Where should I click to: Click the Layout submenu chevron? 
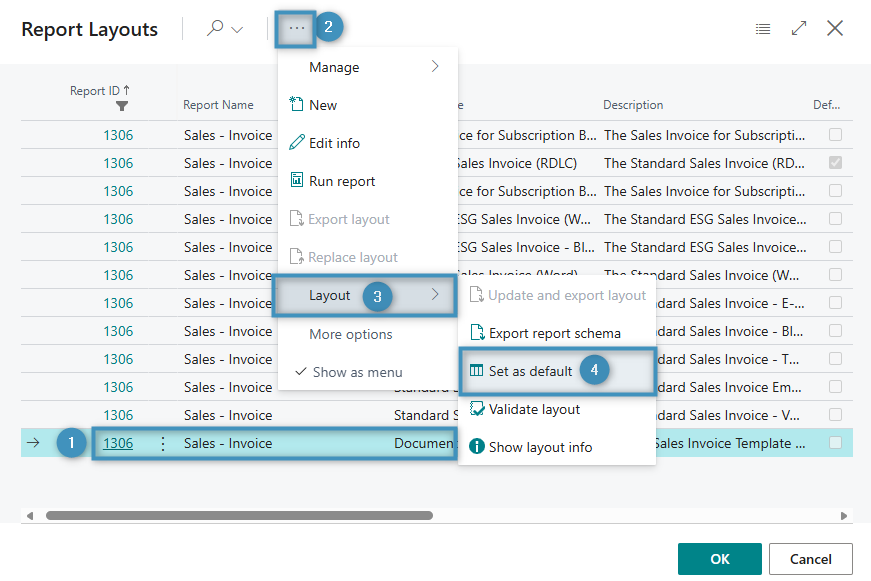click(435, 294)
